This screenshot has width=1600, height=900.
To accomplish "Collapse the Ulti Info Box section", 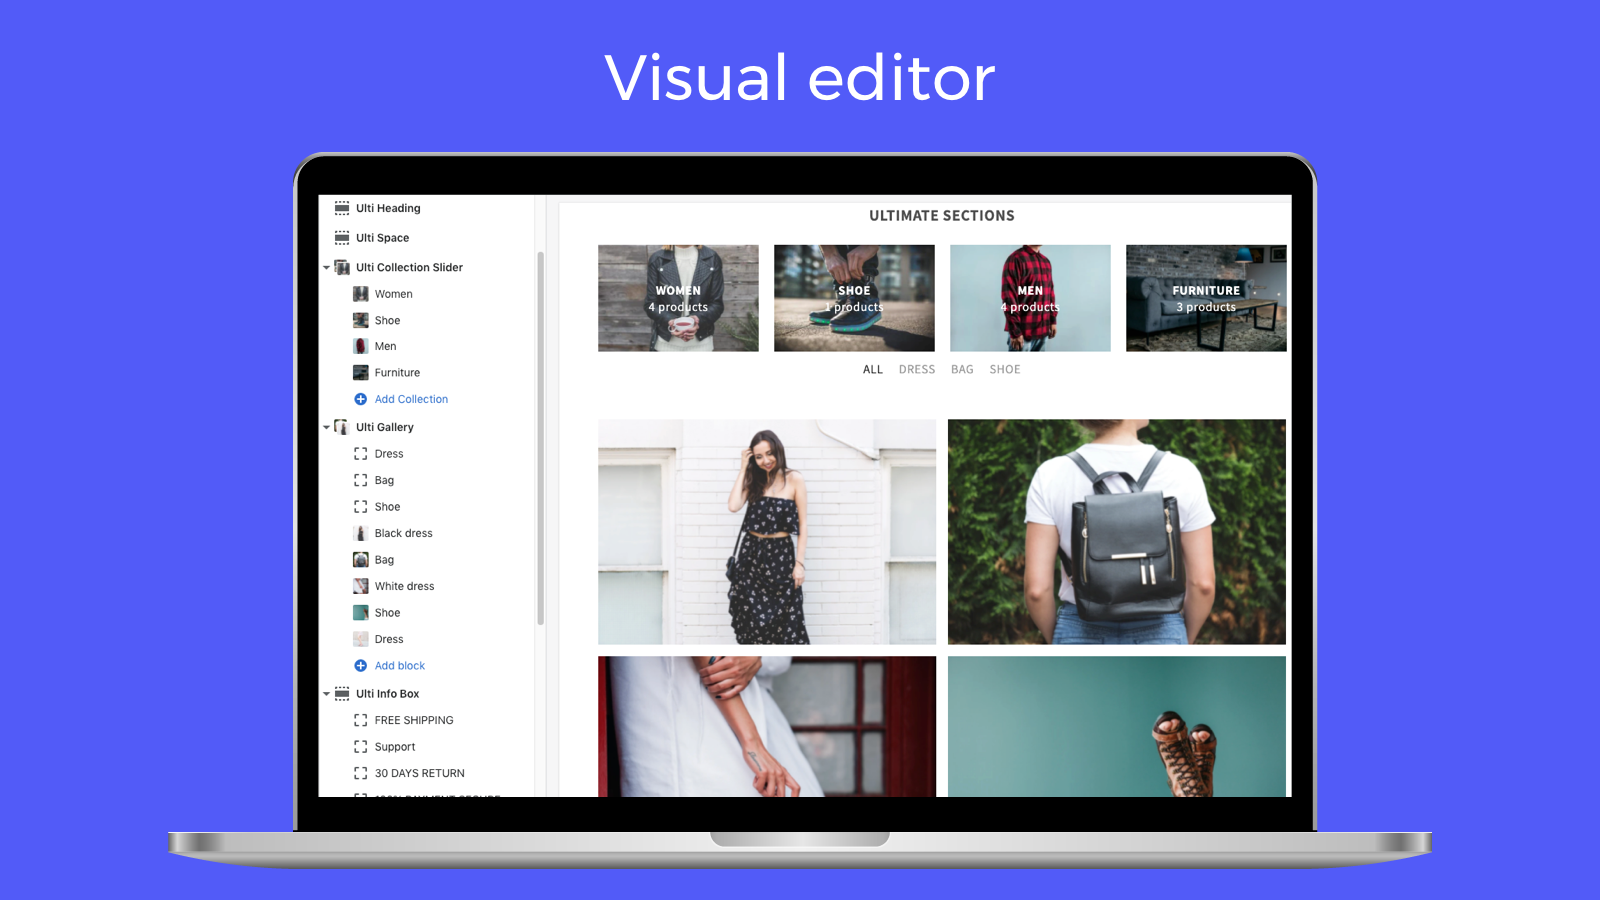I will pyautogui.click(x=325, y=693).
